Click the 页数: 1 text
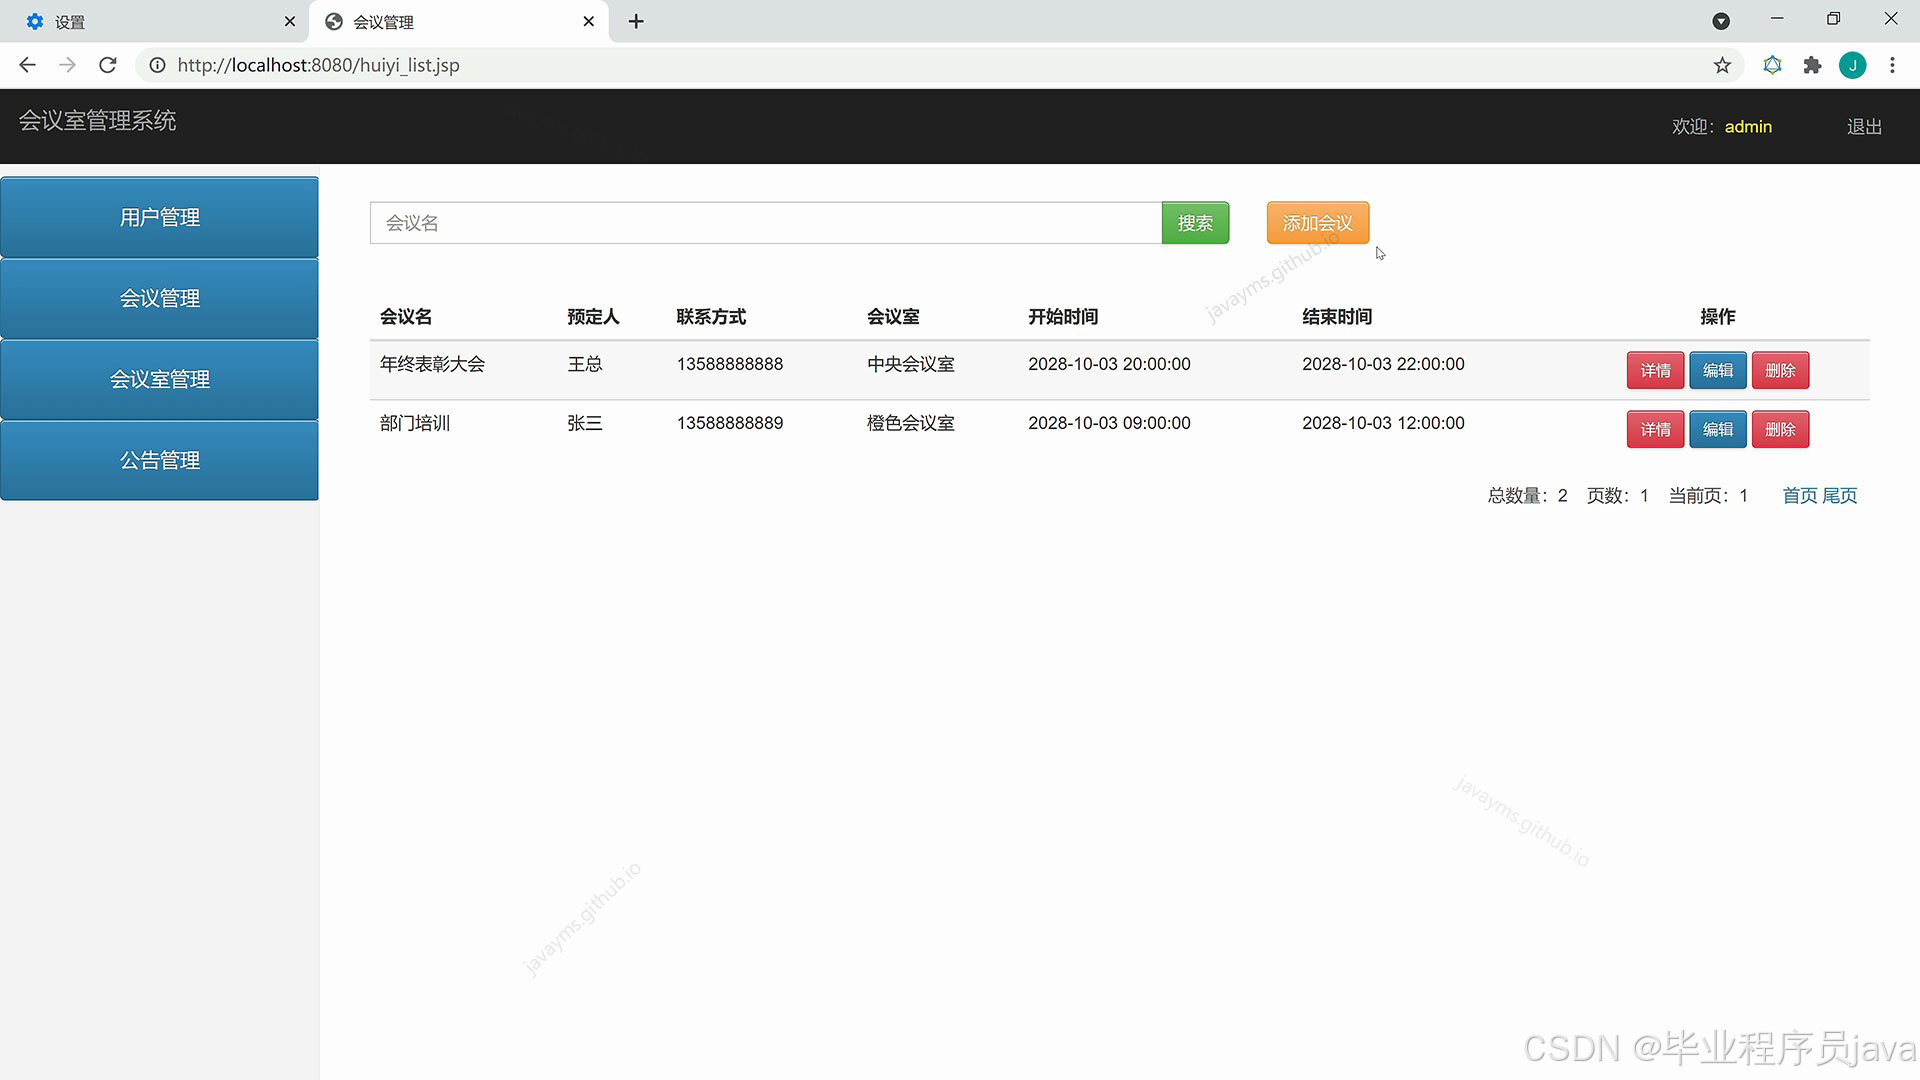This screenshot has height=1080, width=1920. coord(1618,495)
